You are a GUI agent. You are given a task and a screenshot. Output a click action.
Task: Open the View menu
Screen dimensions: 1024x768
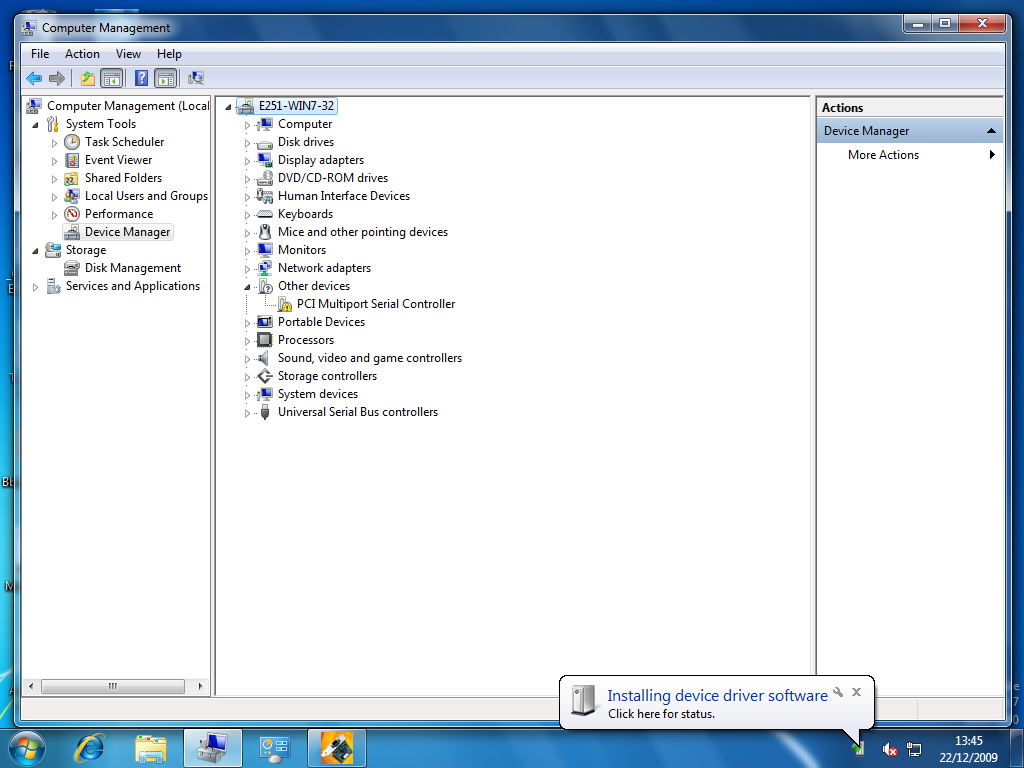pyautogui.click(x=128, y=53)
